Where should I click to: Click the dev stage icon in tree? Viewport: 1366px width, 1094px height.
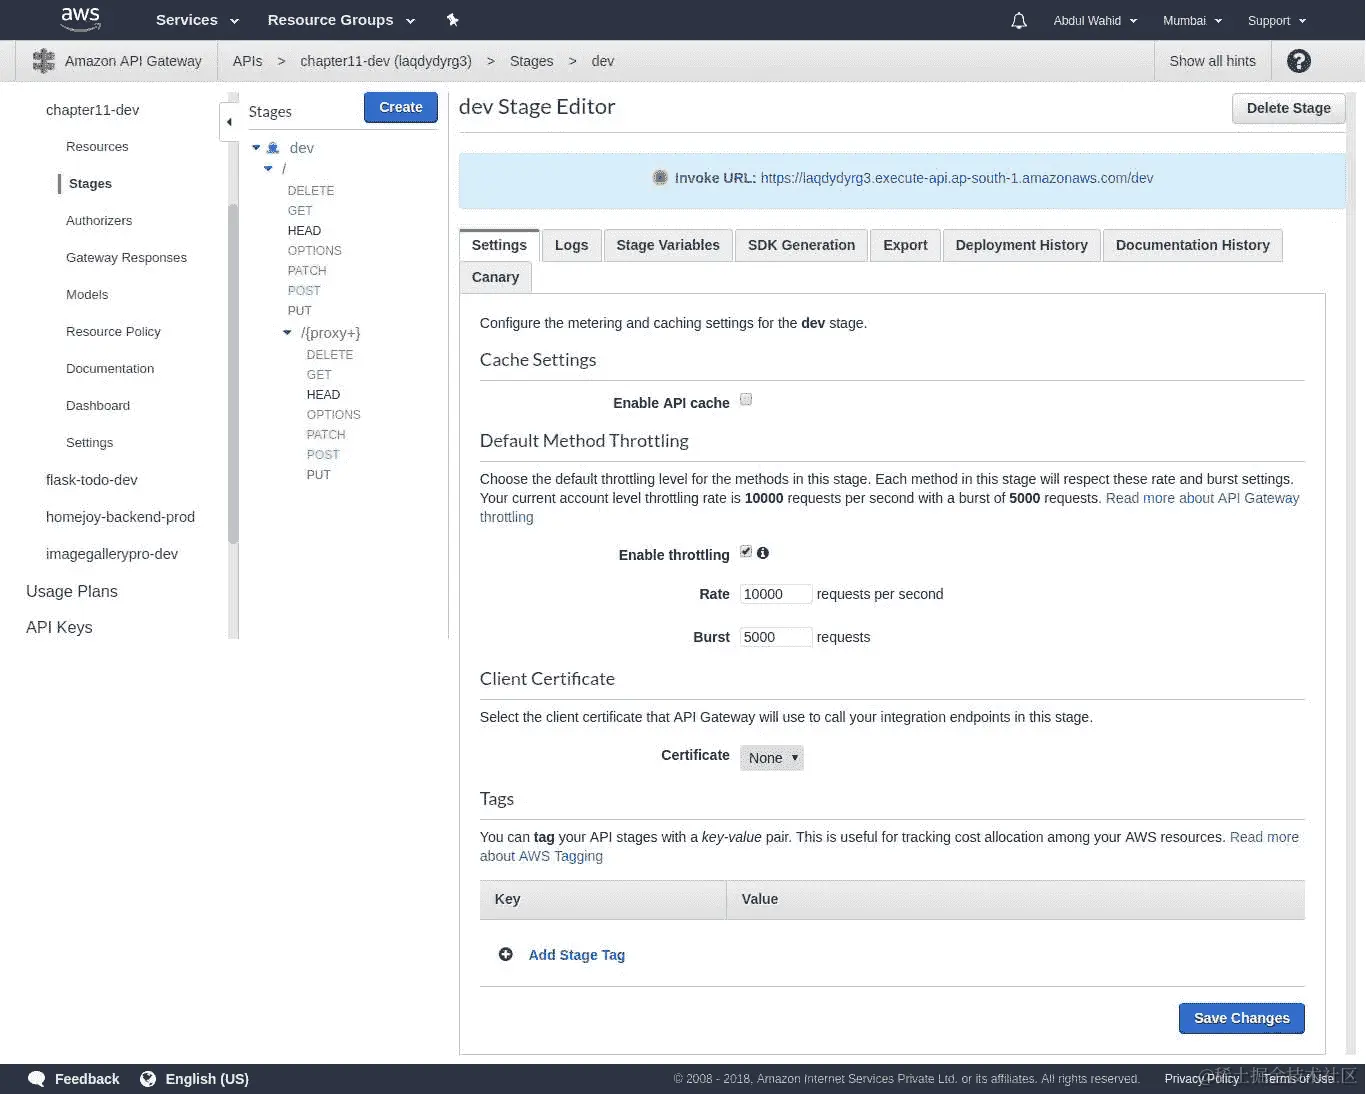[273, 148]
